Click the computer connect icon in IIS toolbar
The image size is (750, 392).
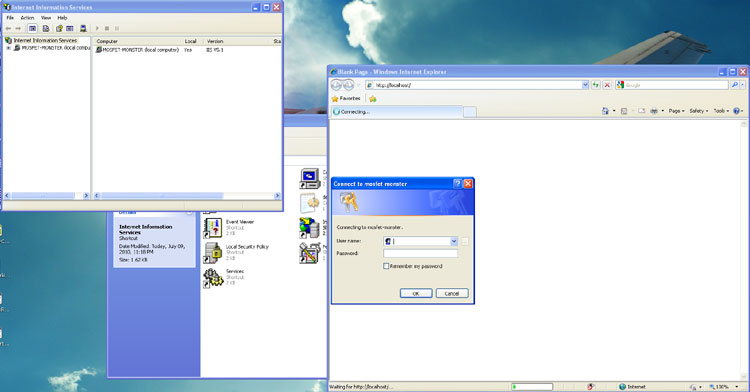[x=83, y=29]
